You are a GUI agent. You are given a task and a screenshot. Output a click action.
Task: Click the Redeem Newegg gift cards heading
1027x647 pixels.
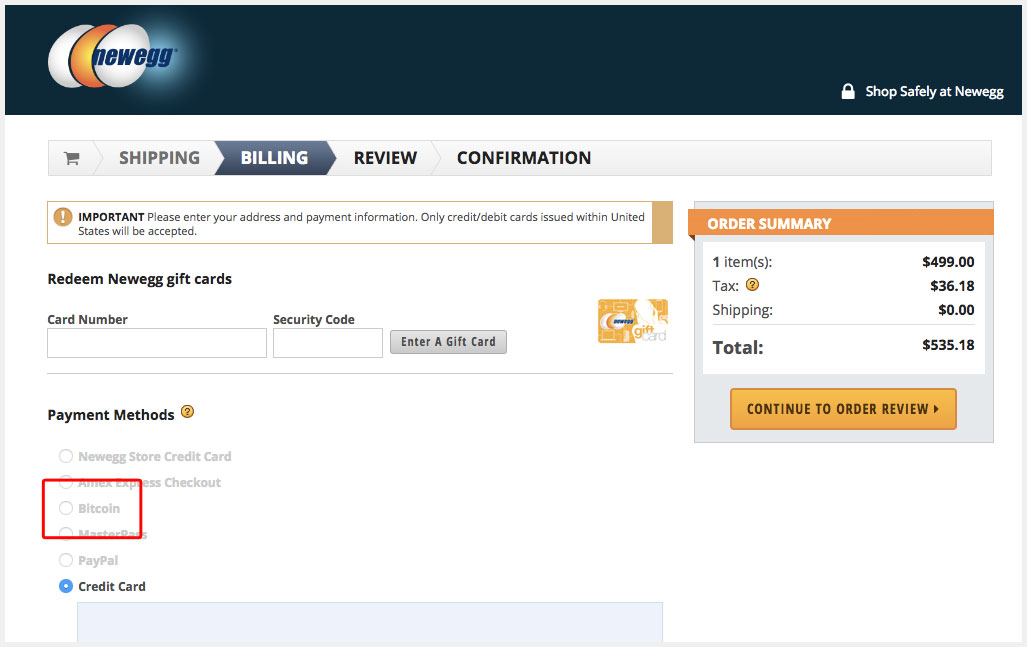pos(140,279)
